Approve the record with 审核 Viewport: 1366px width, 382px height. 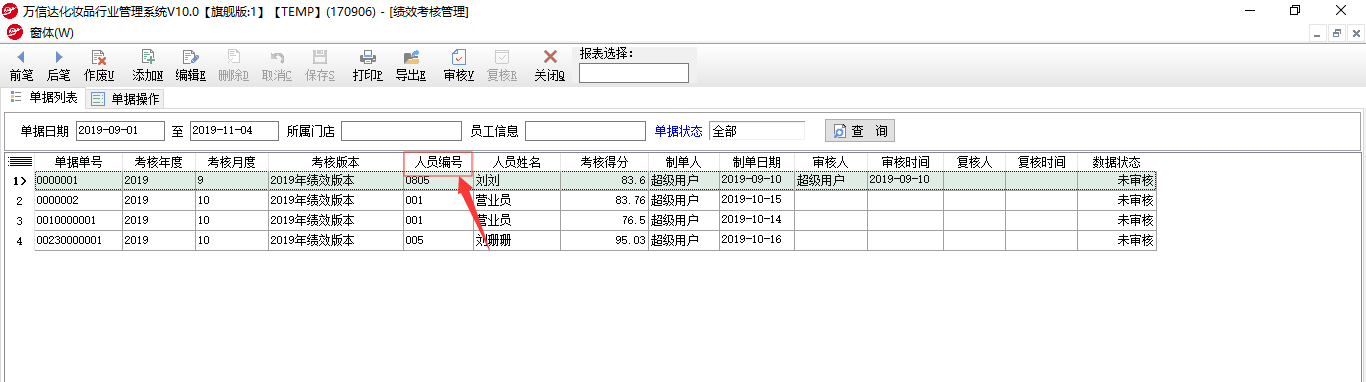pyautogui.click(x=459, y=66)
